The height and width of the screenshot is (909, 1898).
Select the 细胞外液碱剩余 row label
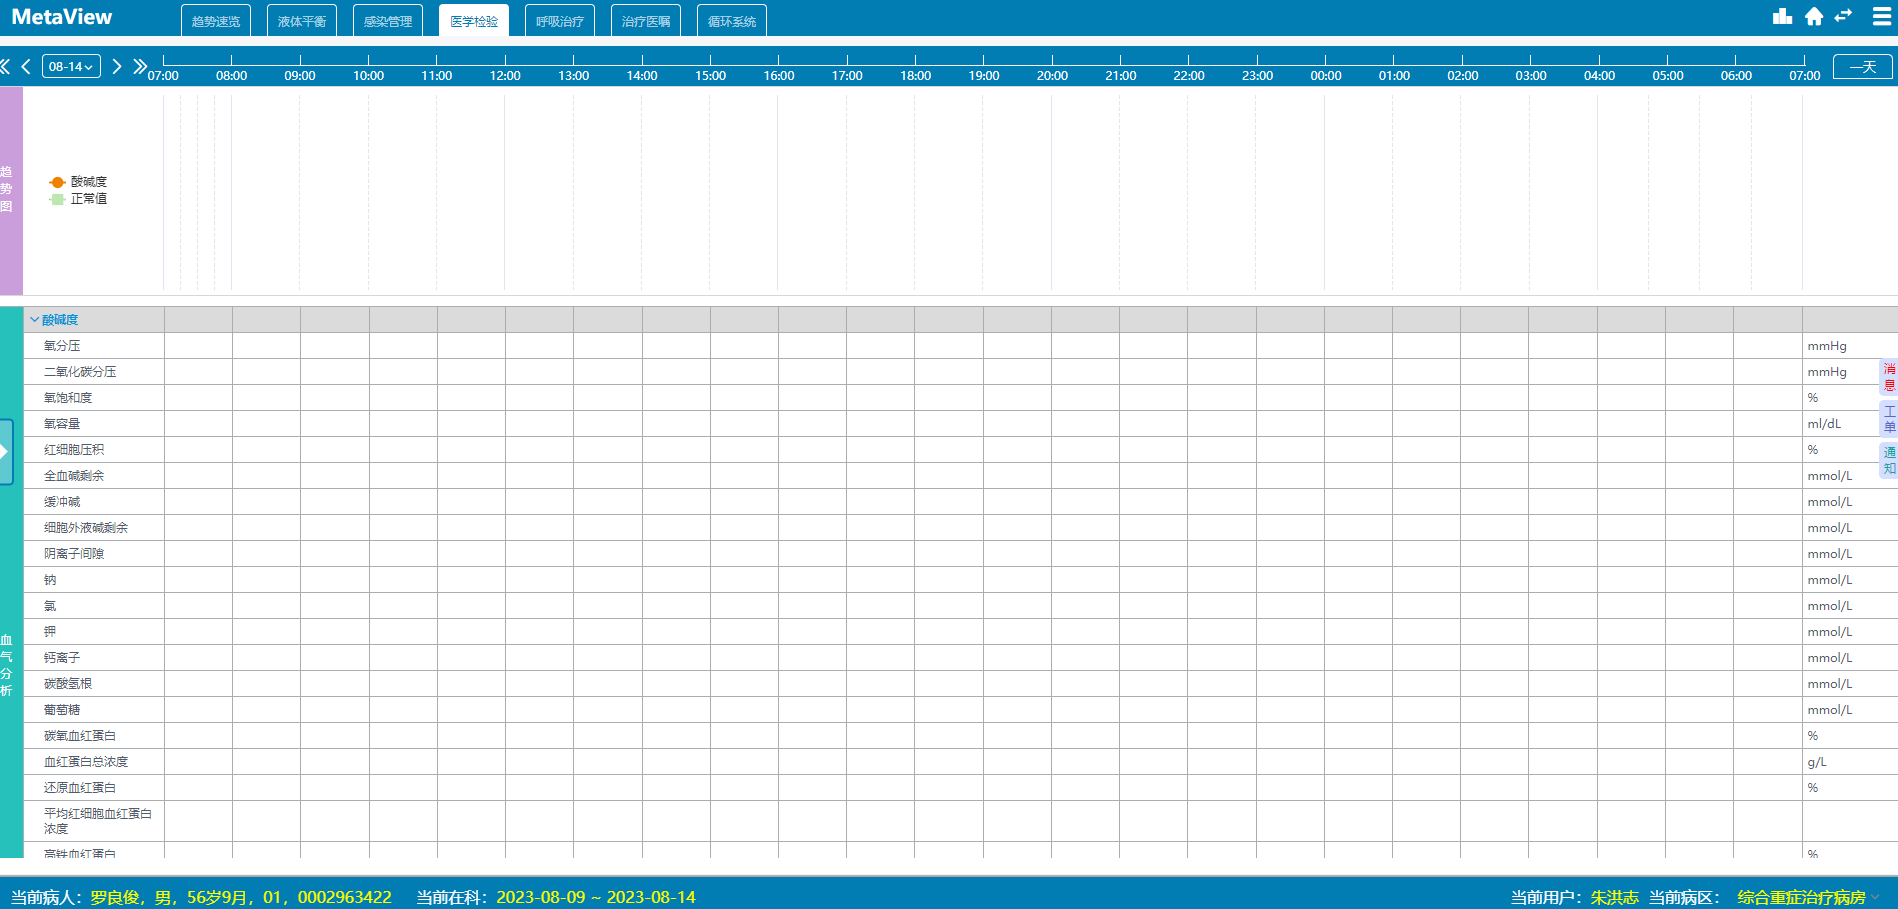[x=86, y=528]
